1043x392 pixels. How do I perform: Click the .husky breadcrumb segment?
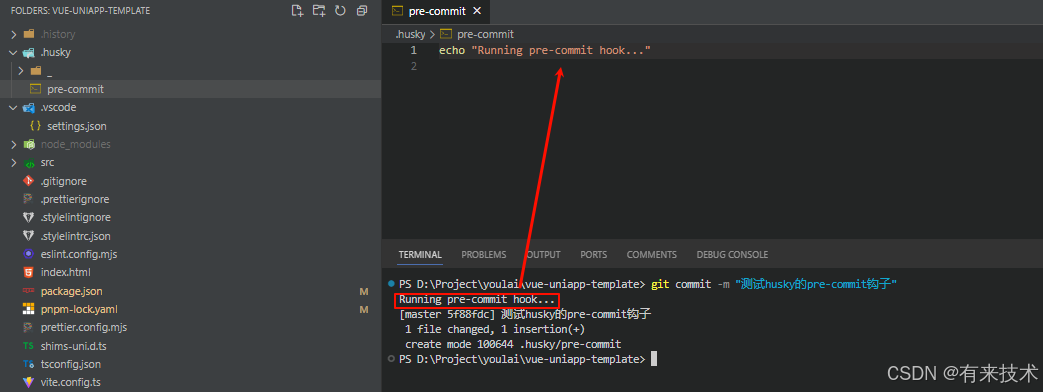(x=410, y=34)
